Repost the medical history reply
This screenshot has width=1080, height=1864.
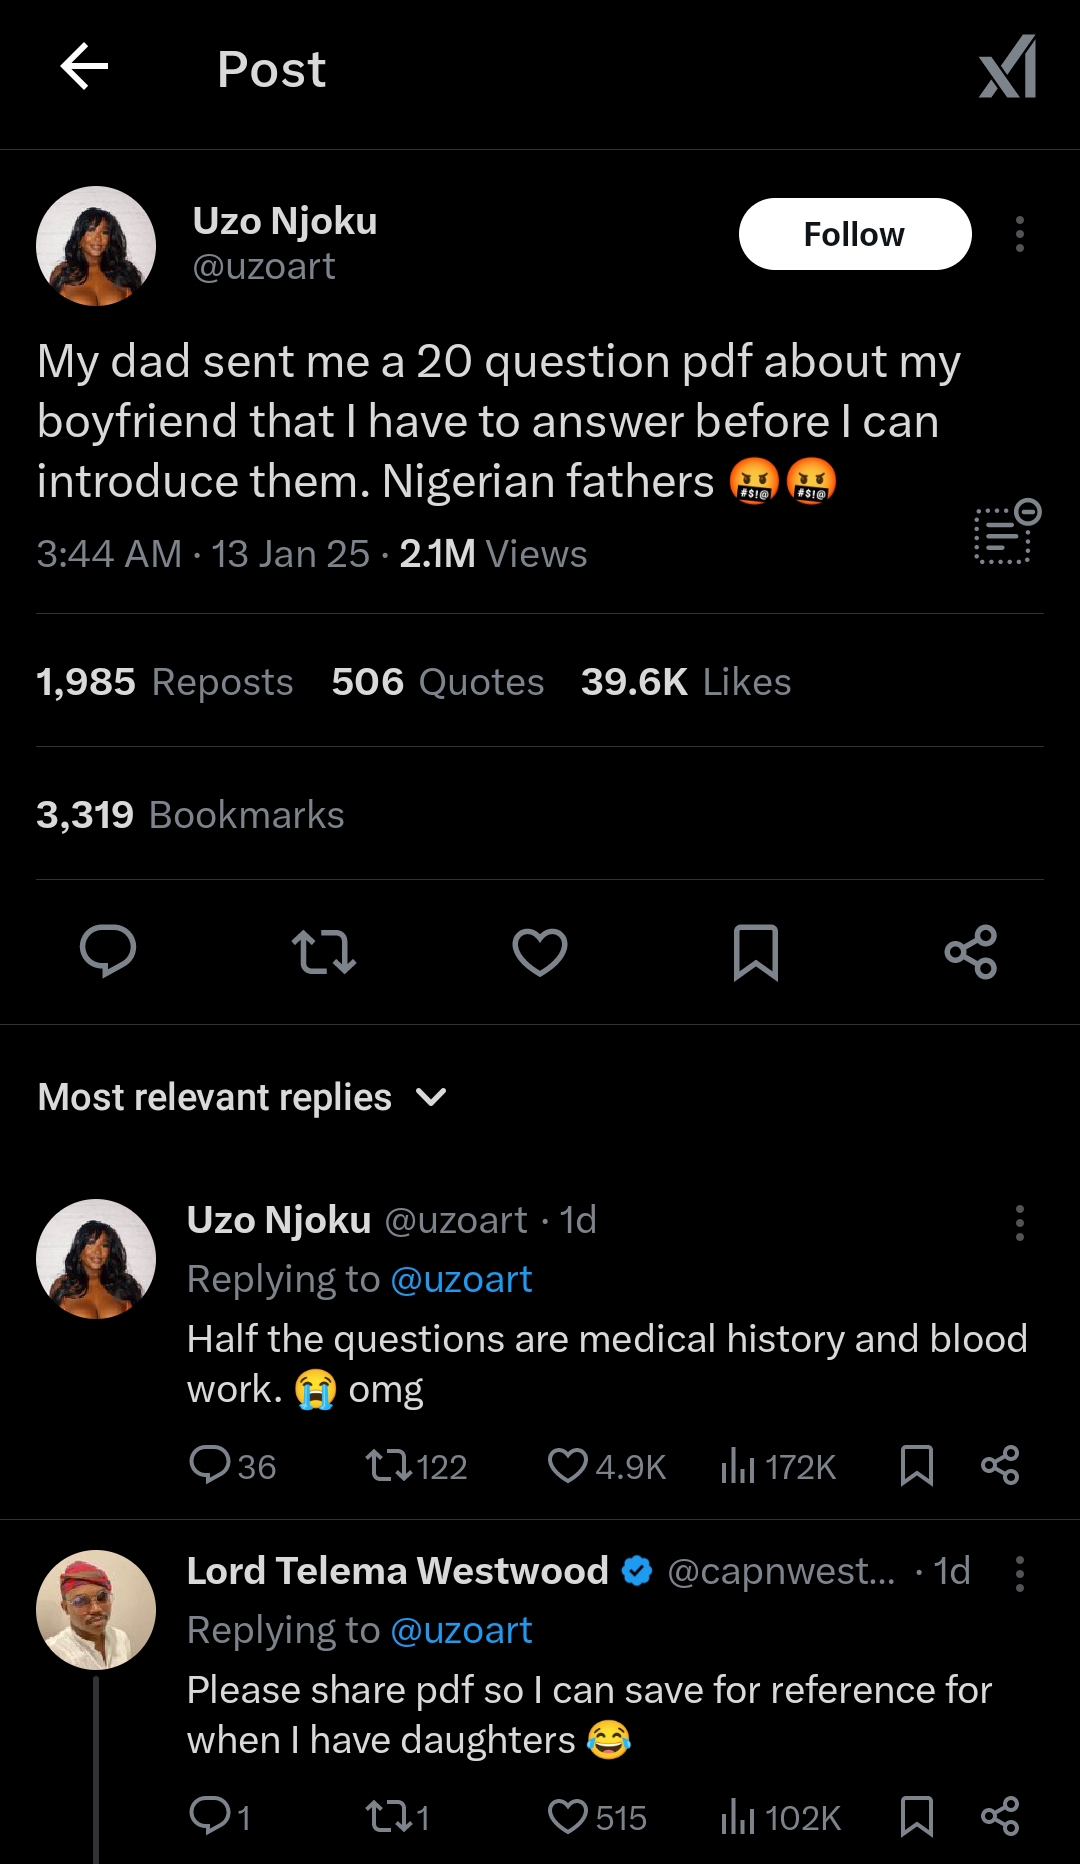(x=388, y=1466)
